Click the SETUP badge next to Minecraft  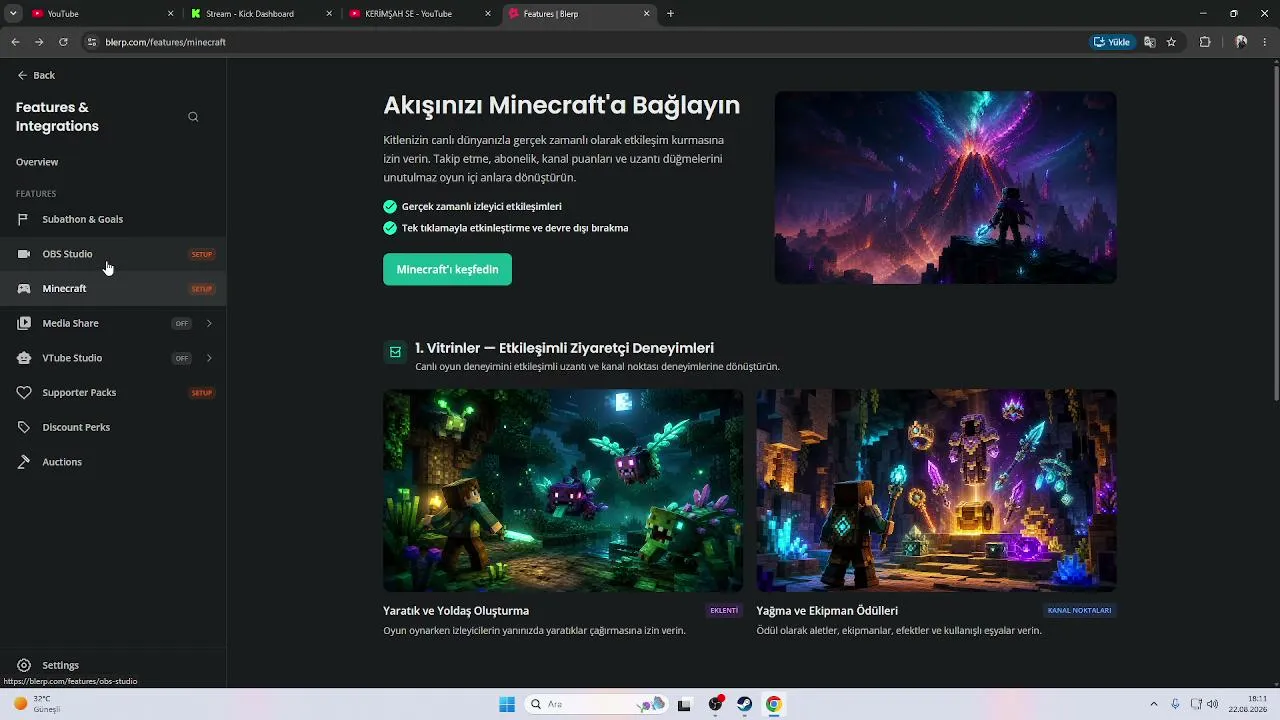[202, 289]
